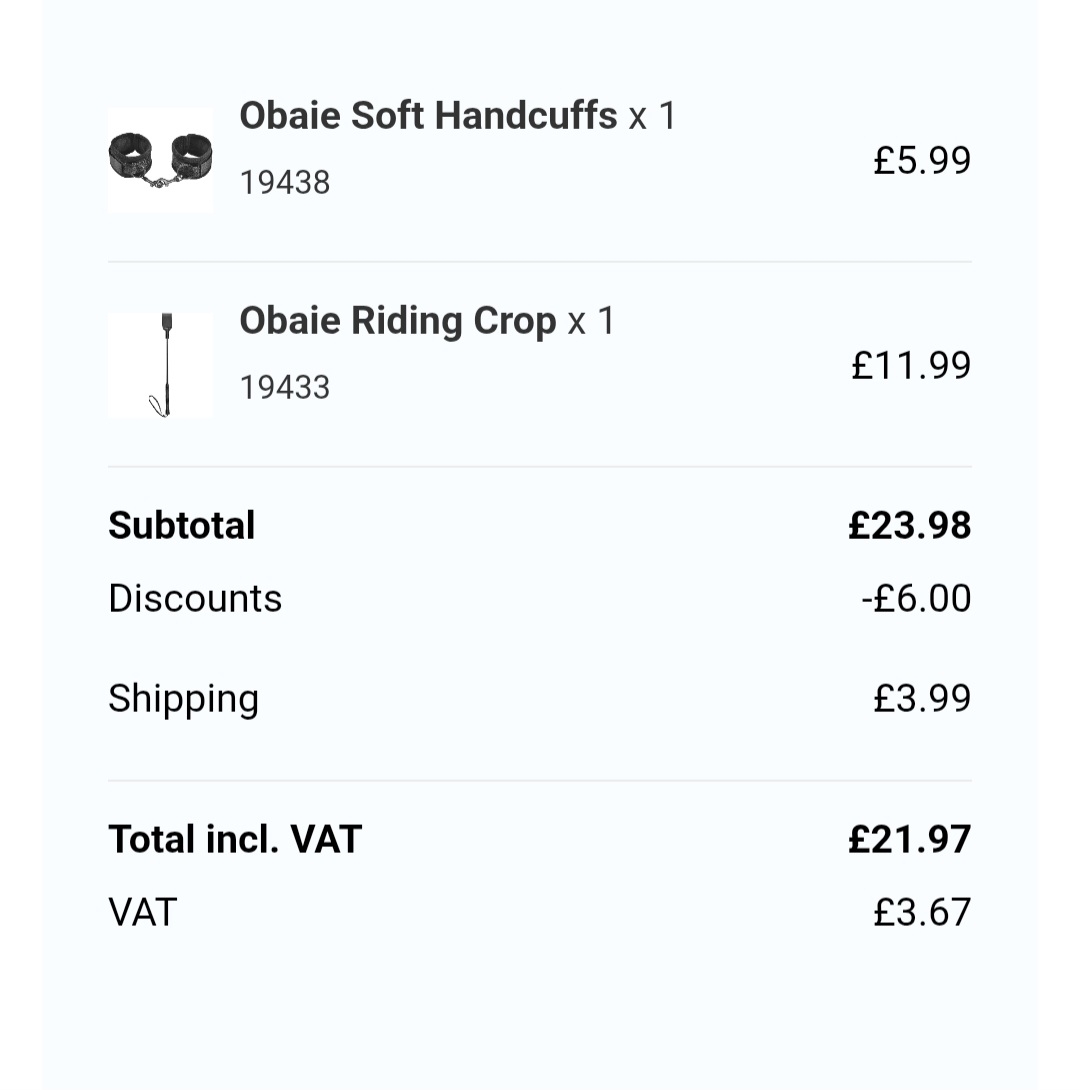
Task: Click the Subtotal label
Action: 182,525
